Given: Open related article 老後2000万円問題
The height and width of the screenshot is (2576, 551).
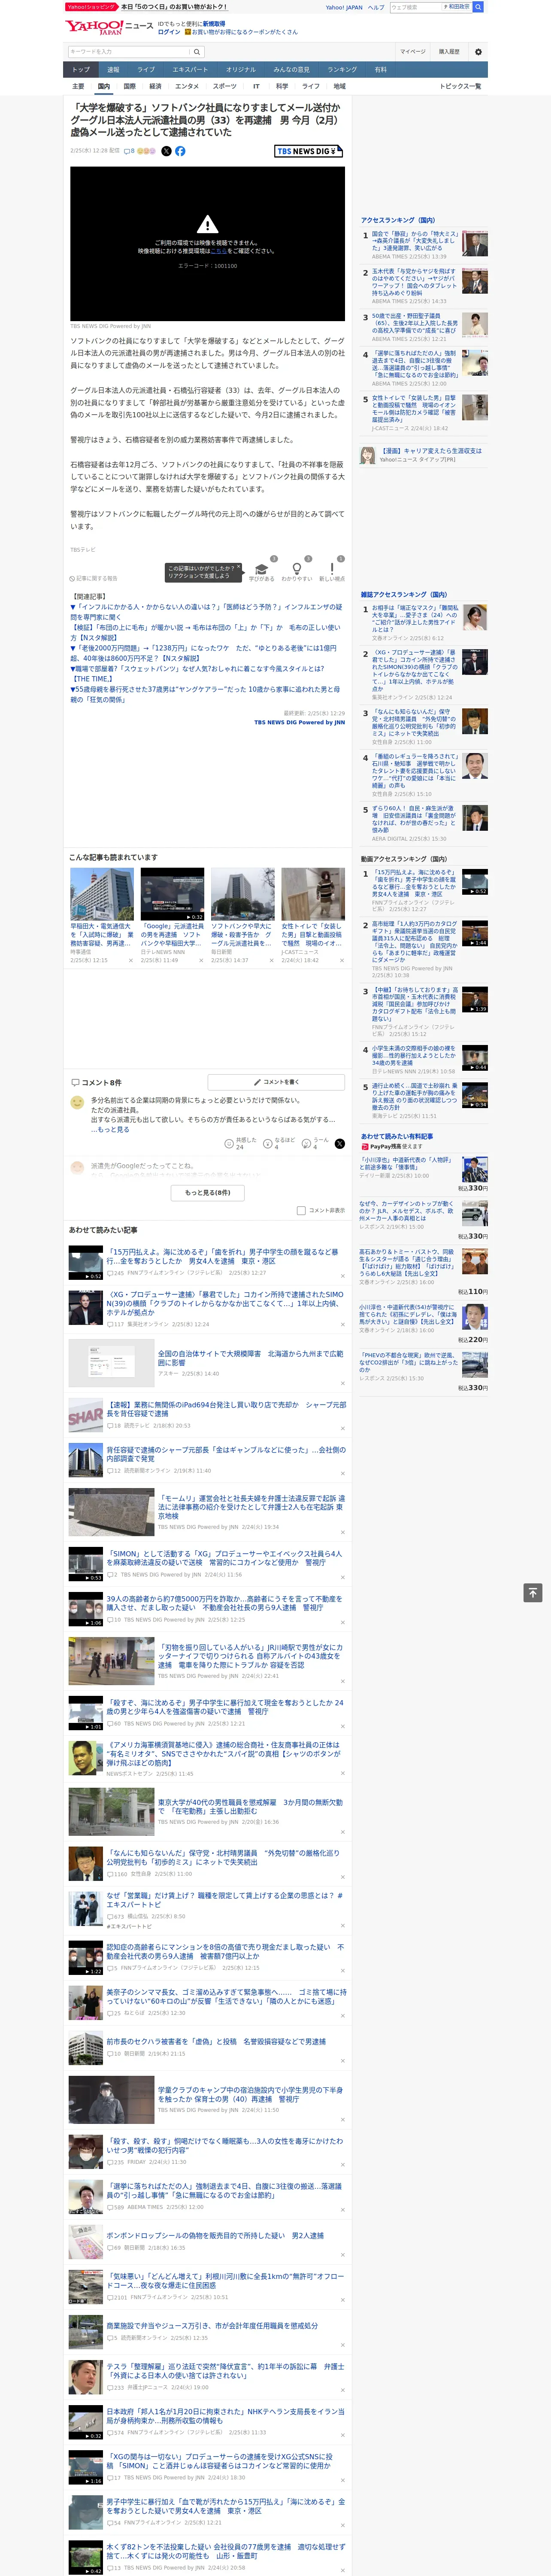Looking at the screenshot, I should click(x=203, y=653).
